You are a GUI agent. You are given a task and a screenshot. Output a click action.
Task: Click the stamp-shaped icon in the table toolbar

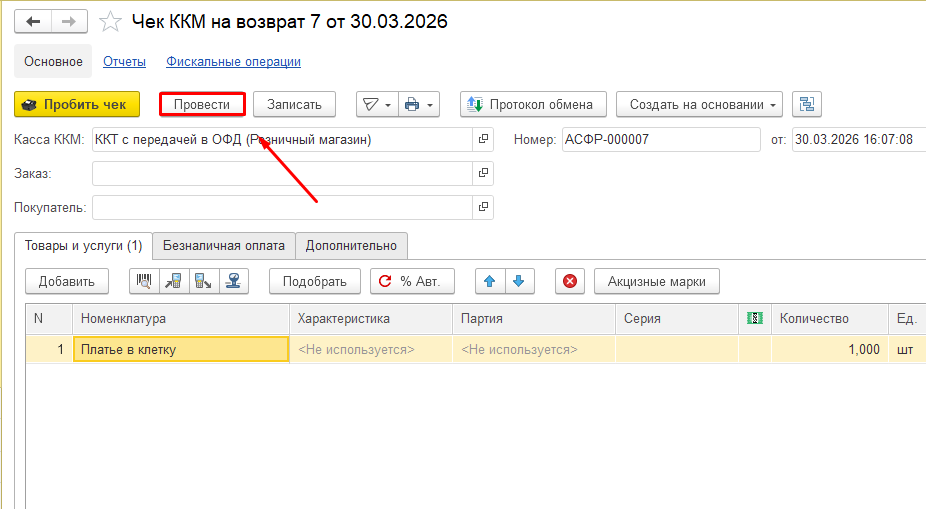coord(234,282)
